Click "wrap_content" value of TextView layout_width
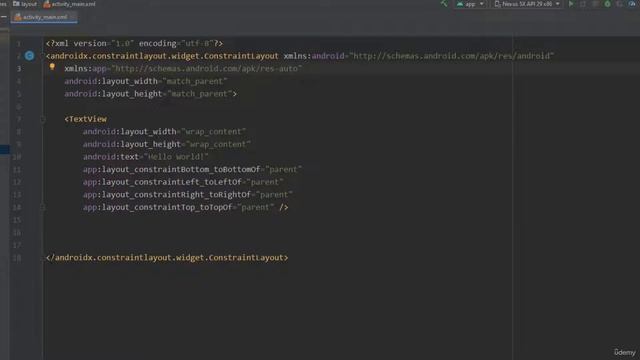640x360 pixels. pos(213,131)
